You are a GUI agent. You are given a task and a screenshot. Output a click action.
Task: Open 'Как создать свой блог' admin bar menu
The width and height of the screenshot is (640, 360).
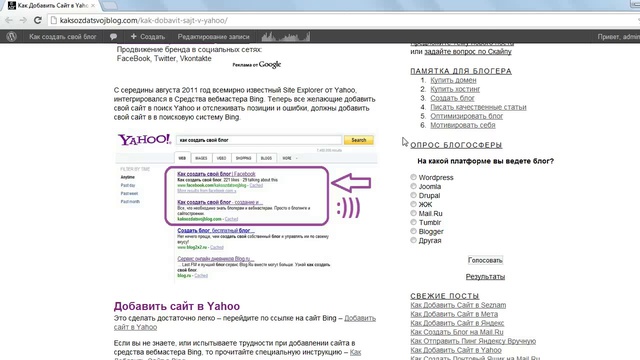62,37
